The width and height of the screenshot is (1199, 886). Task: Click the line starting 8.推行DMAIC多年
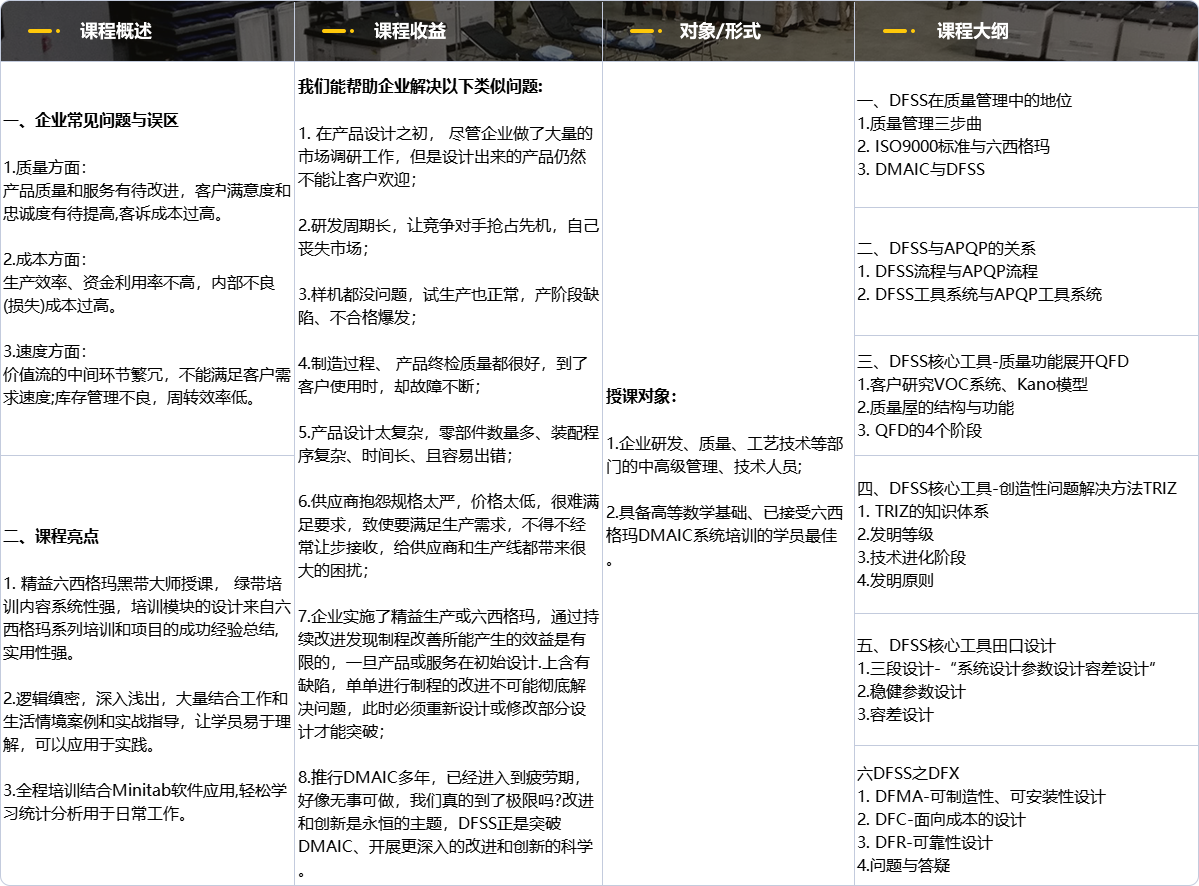[x=439, y=777]
